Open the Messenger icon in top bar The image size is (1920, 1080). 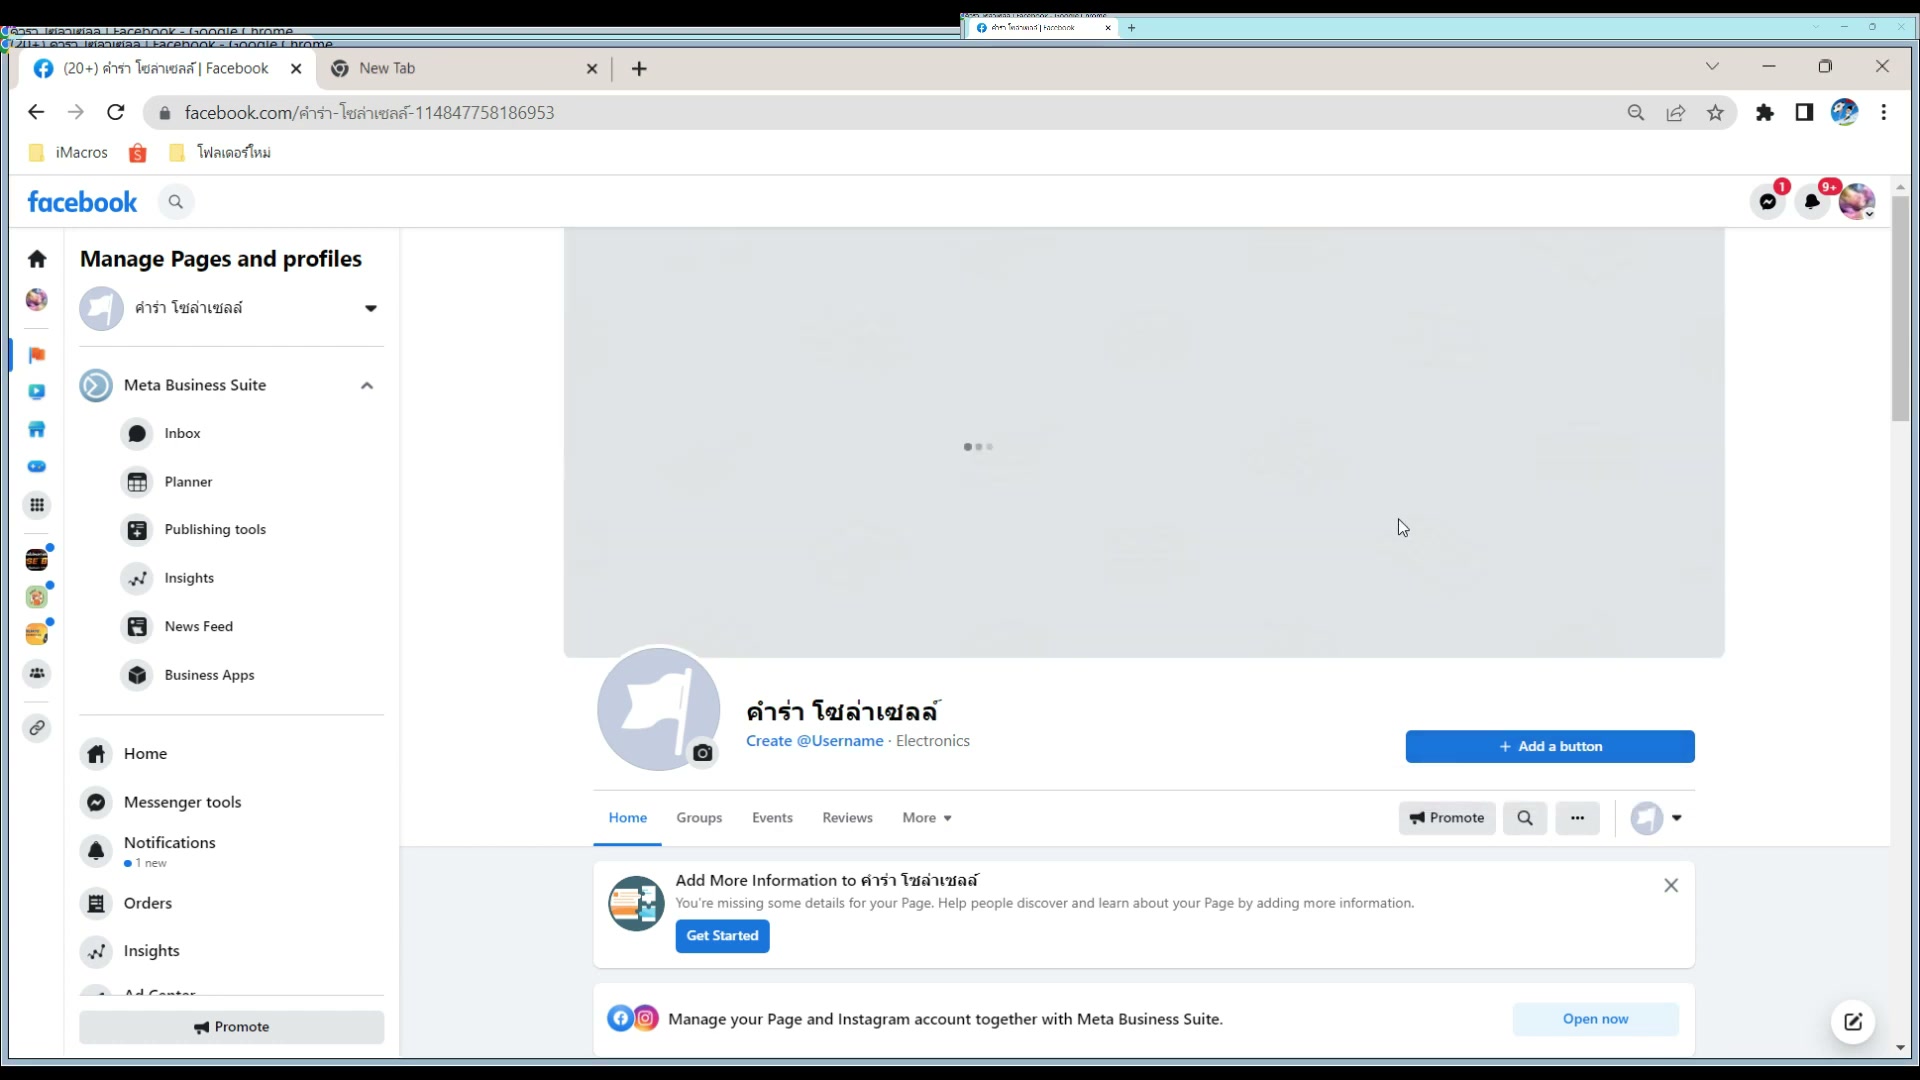point(1768,202)
